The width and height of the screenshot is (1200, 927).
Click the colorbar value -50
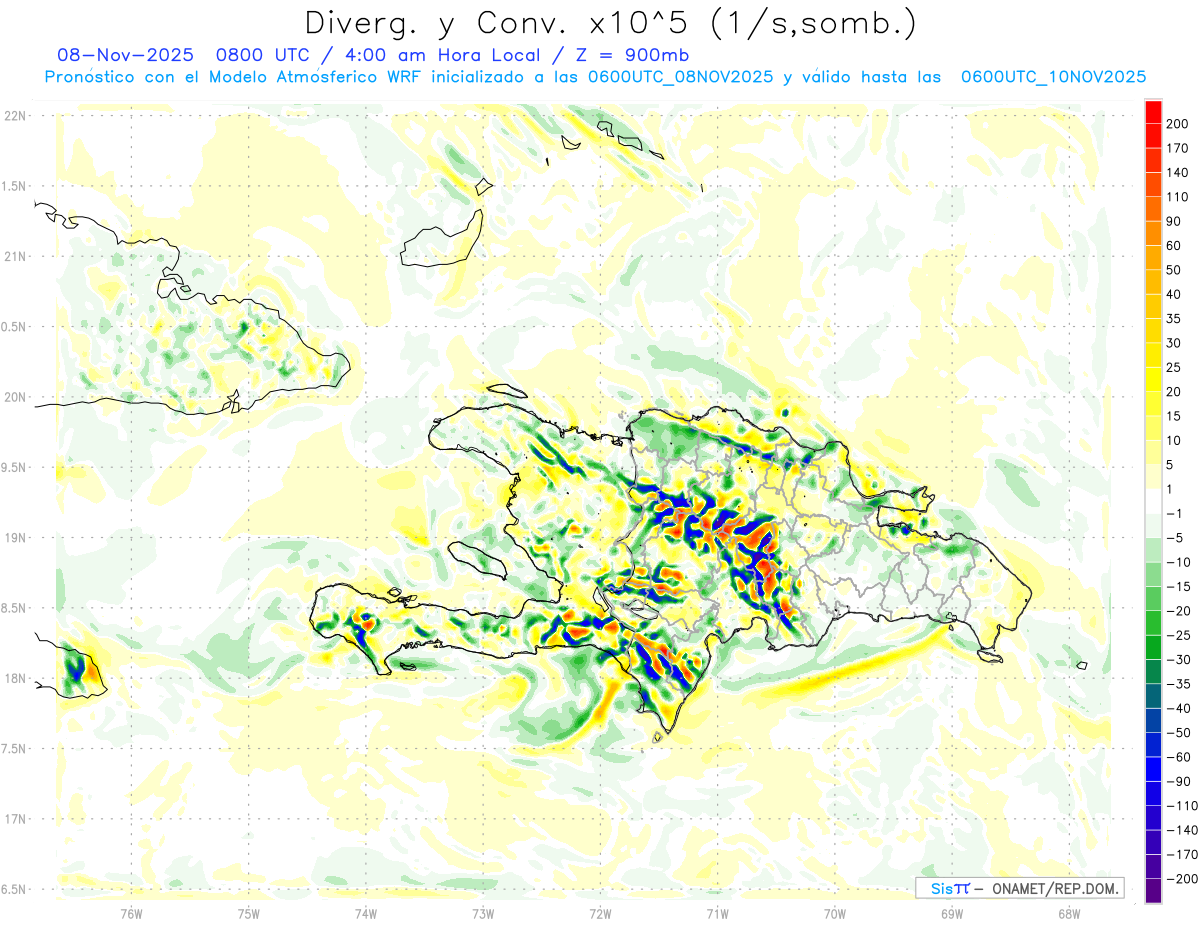[1179, 733]
